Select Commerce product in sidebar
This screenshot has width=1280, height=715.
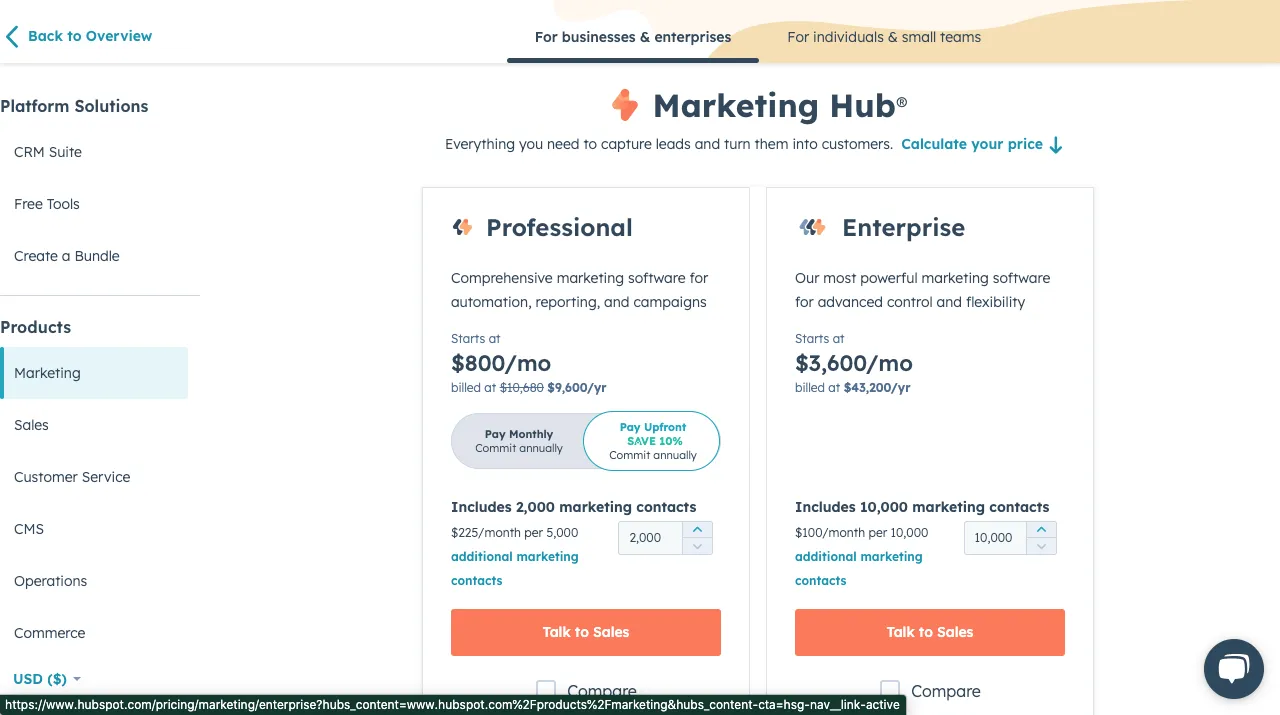tap(49, 633)
